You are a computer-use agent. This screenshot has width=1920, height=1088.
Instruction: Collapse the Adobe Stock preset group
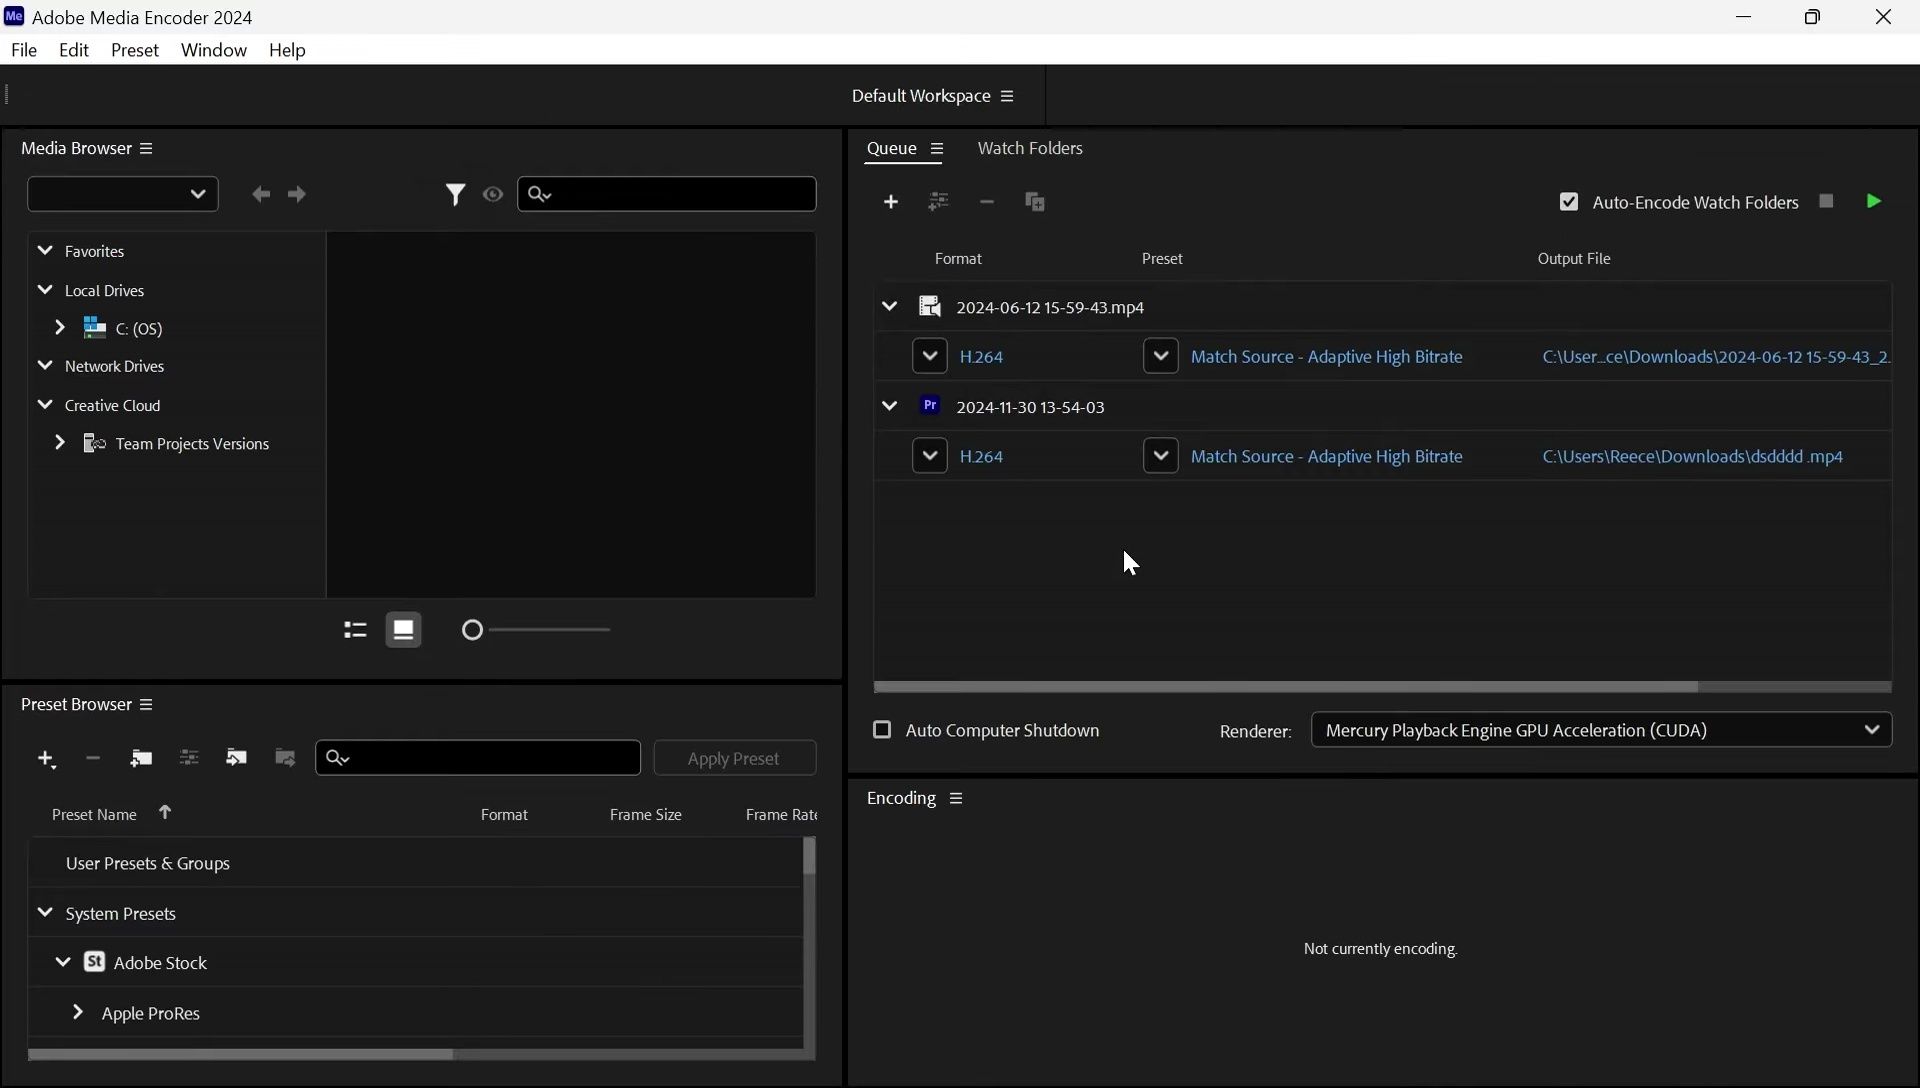(x=63, y=962)
